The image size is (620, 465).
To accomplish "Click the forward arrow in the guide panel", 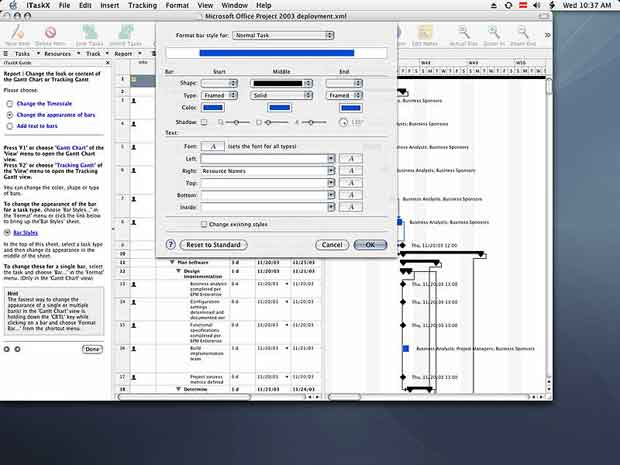I will coord(17,349).
